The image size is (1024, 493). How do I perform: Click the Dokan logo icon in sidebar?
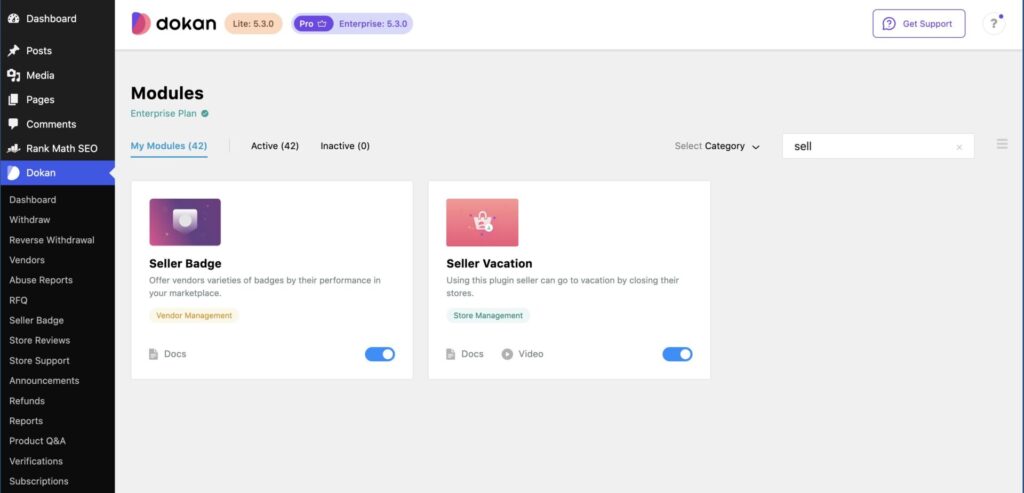[13, 173]
